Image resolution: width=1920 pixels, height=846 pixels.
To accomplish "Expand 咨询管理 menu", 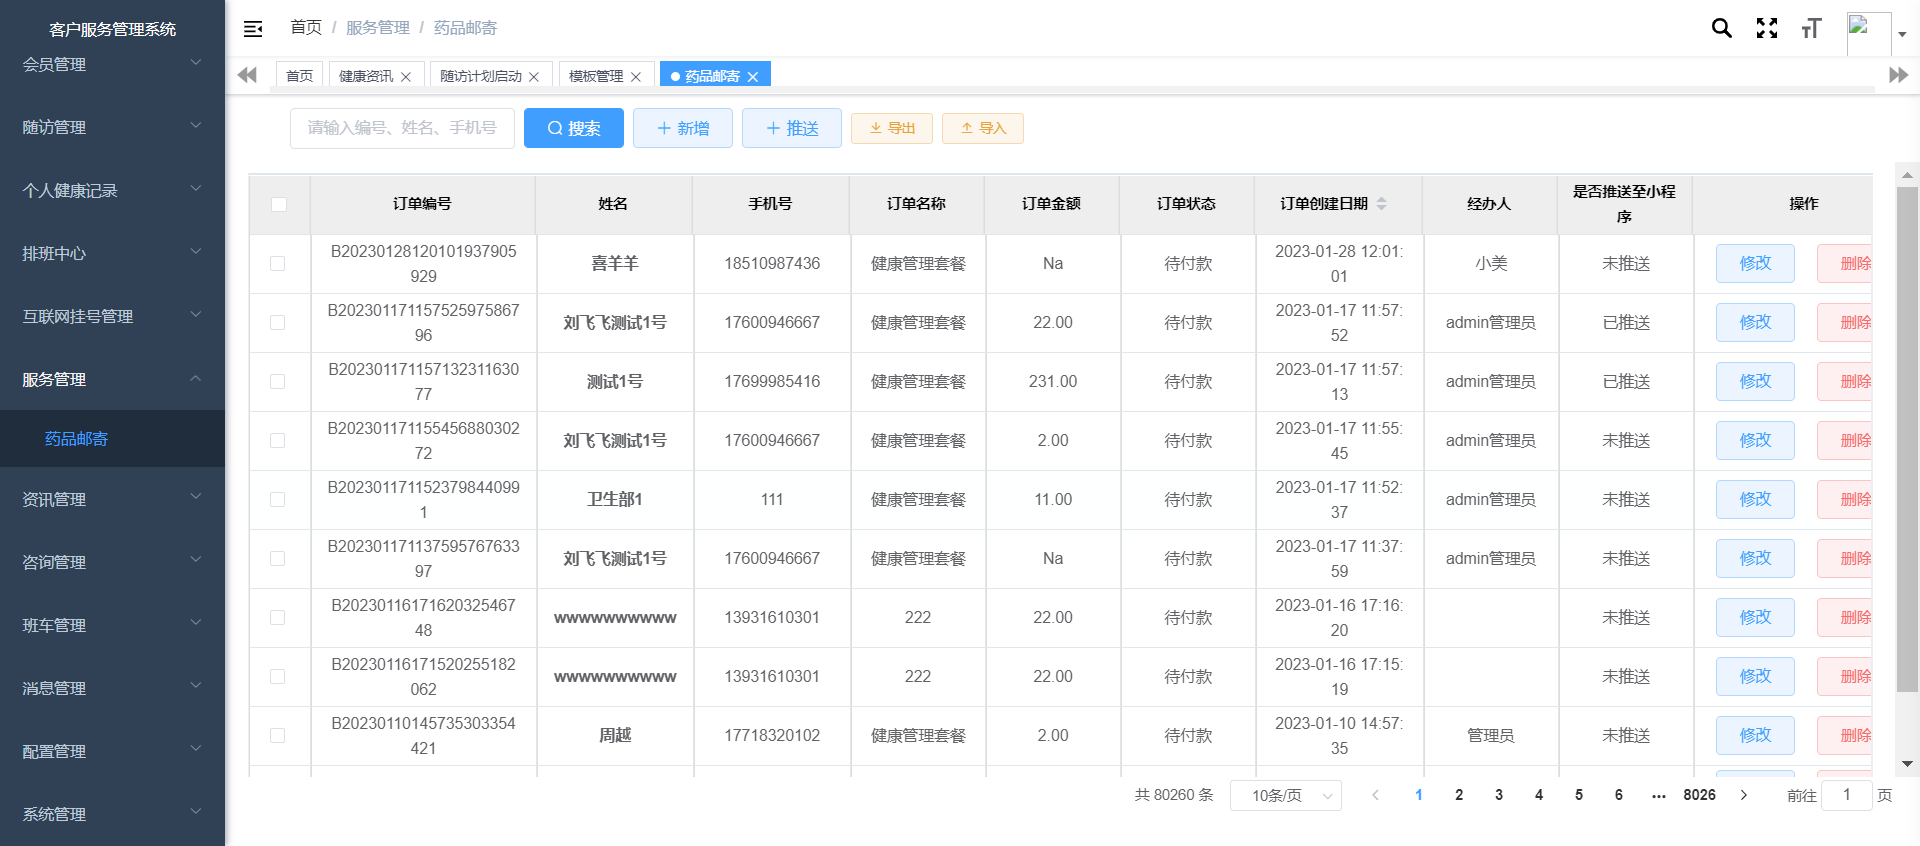I will click(112, 562).
